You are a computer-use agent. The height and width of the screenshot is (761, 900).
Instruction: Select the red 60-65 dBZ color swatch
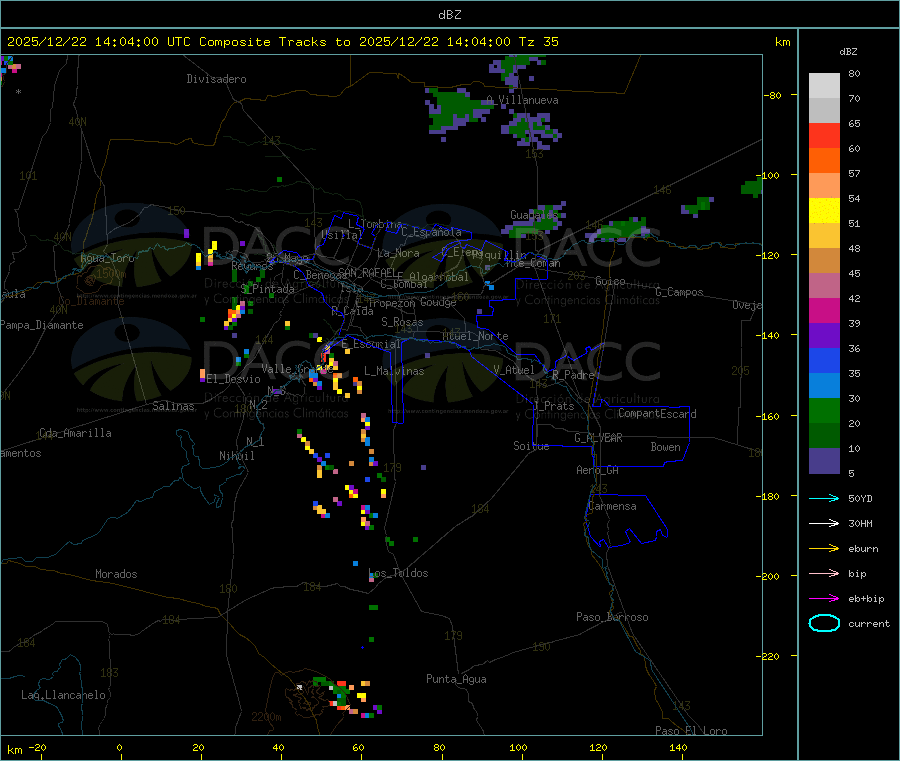[x=824, y=135]
